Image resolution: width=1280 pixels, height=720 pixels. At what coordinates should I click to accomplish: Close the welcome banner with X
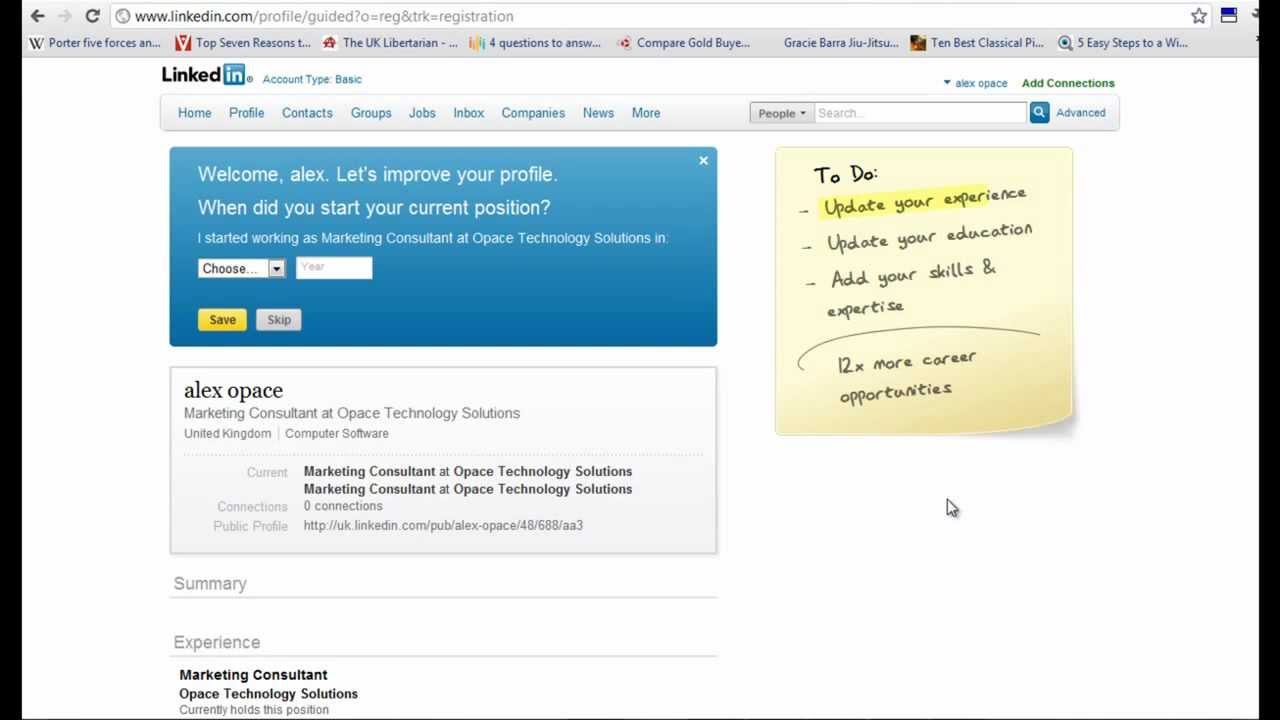click(703, 160)
